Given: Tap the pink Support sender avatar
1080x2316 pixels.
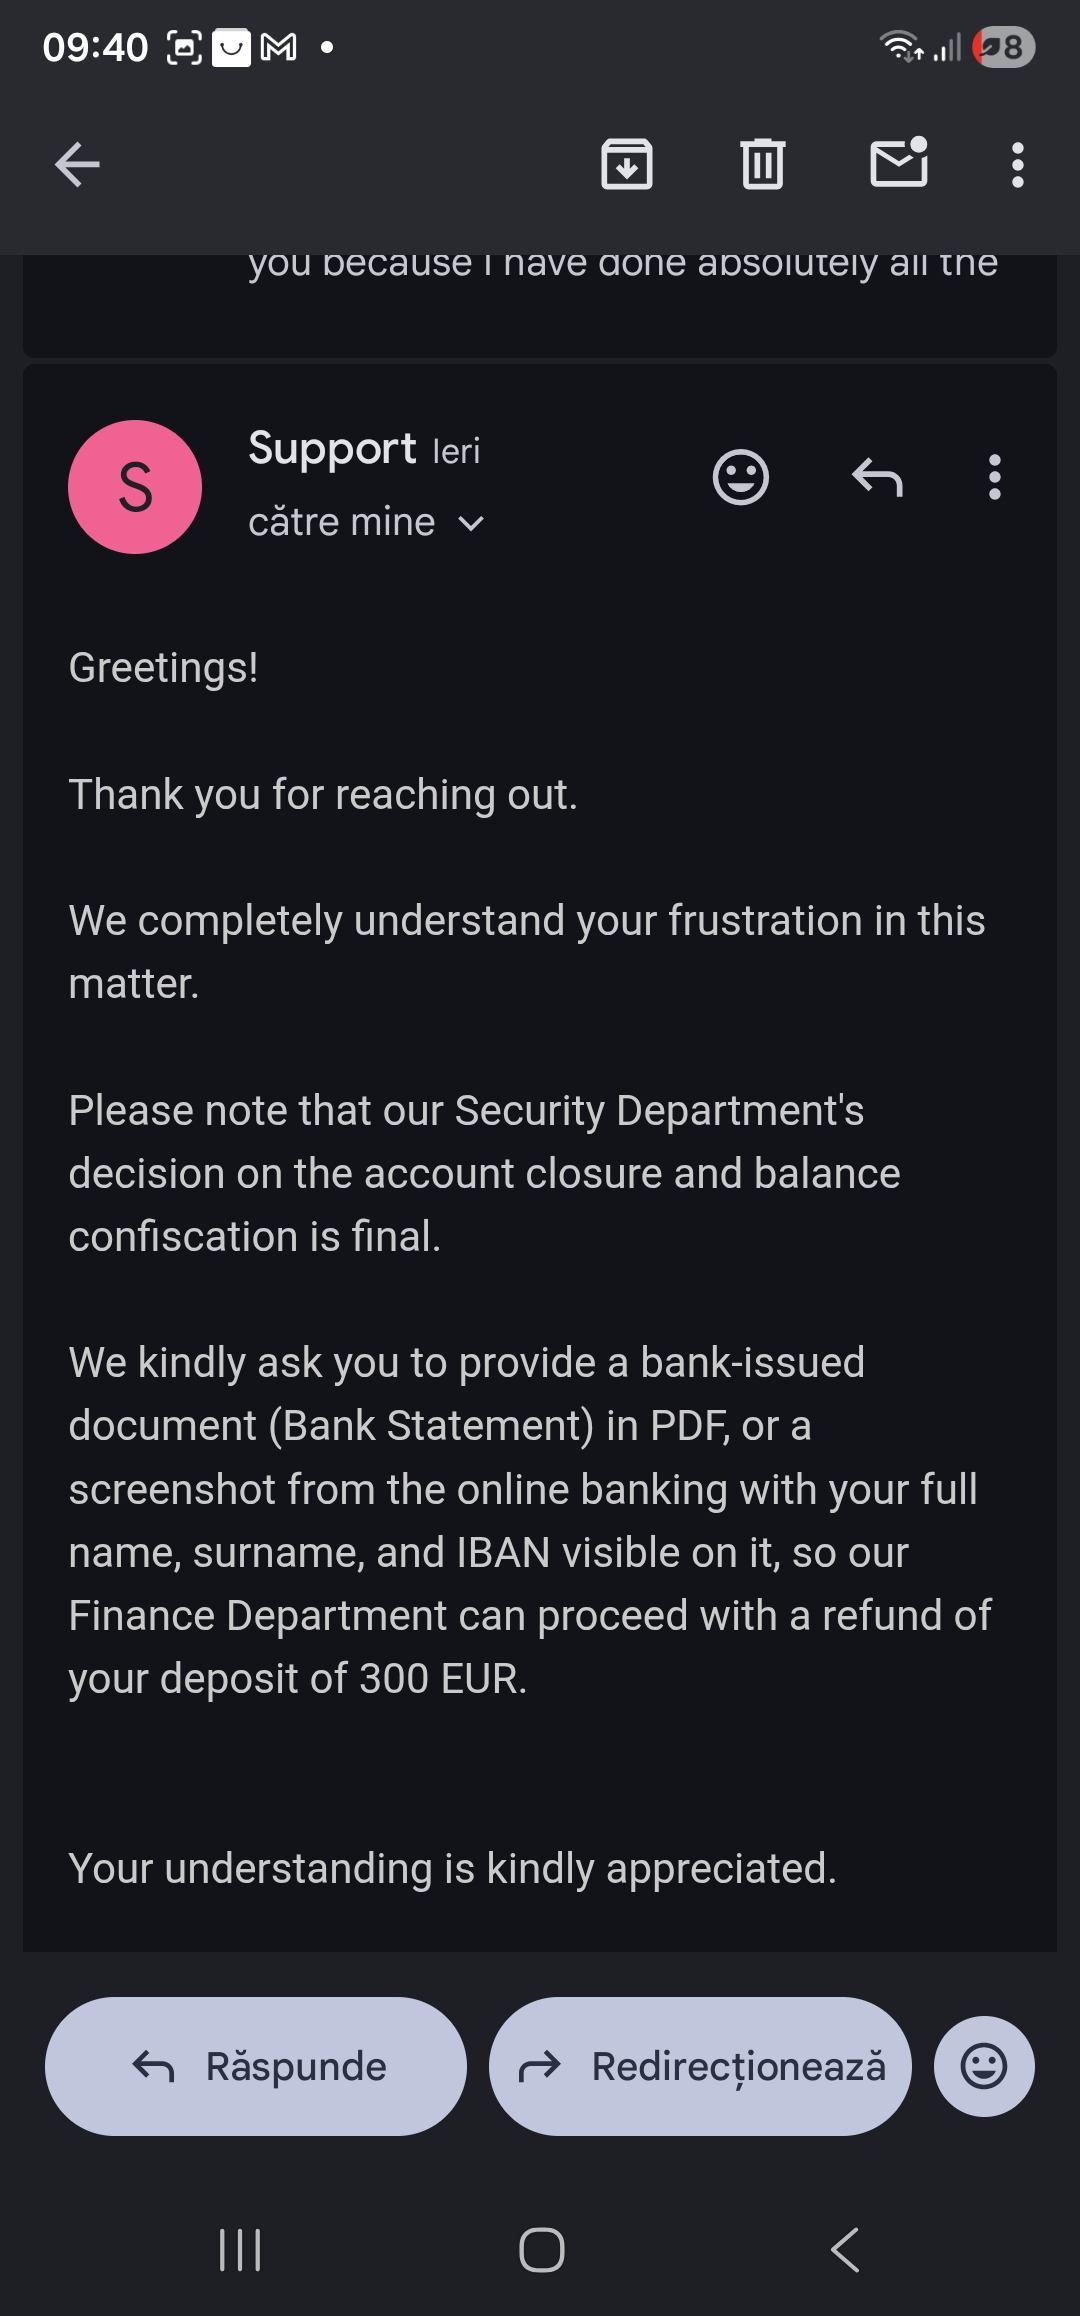Looking at the screenshot, I should coord(135,487).
